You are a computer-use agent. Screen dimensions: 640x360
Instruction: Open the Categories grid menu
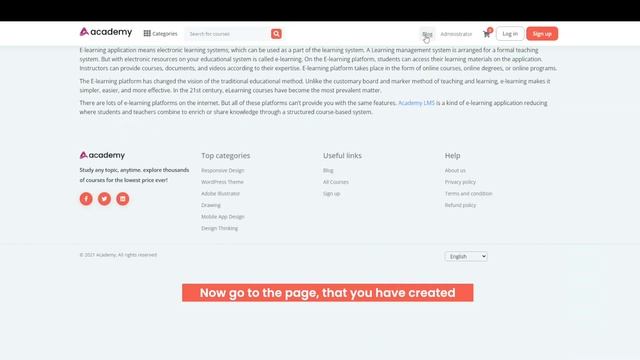160,33
